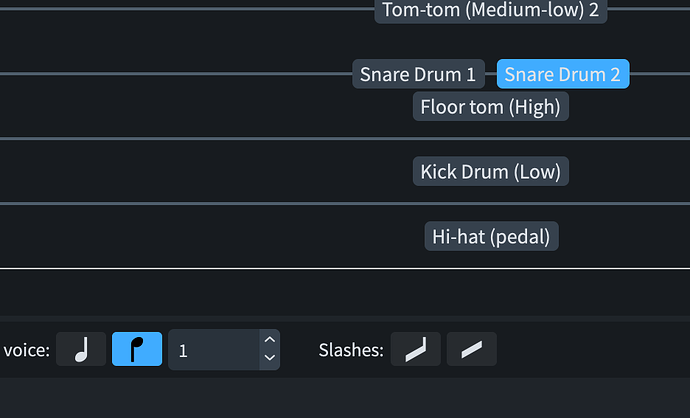Click the white line below Hi-hat (pedal)
The width and height of the screenshot is (690, 418).
pyautogui.click(x=492, y=268)
